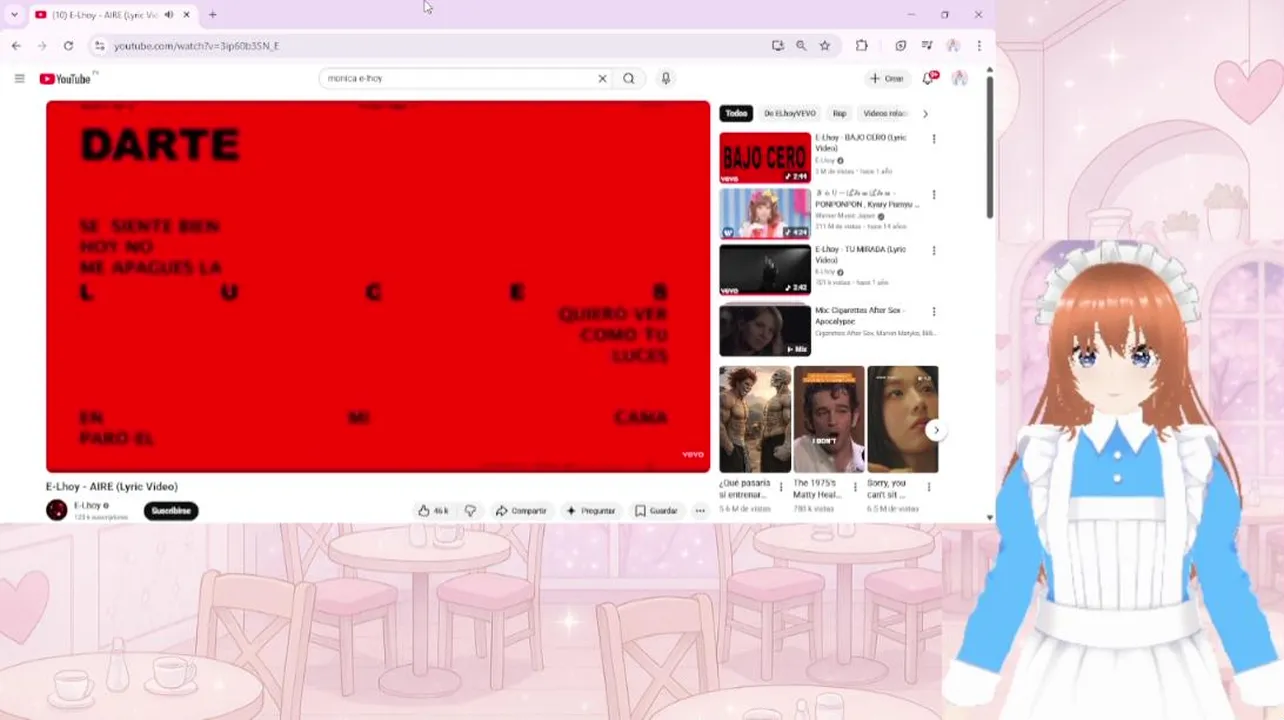
Task: Like the video with thumbs up
Action: pos(434,510)
